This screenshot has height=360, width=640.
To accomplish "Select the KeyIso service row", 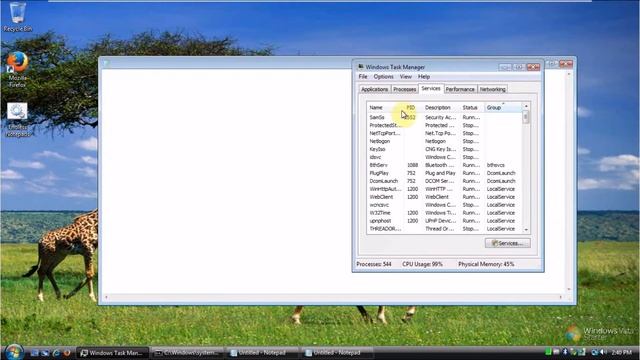I will (444, 149).
